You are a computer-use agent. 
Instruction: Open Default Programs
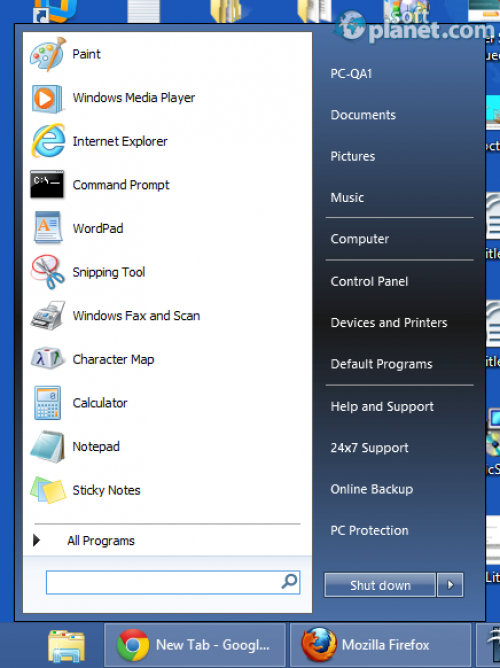point(381,364)
